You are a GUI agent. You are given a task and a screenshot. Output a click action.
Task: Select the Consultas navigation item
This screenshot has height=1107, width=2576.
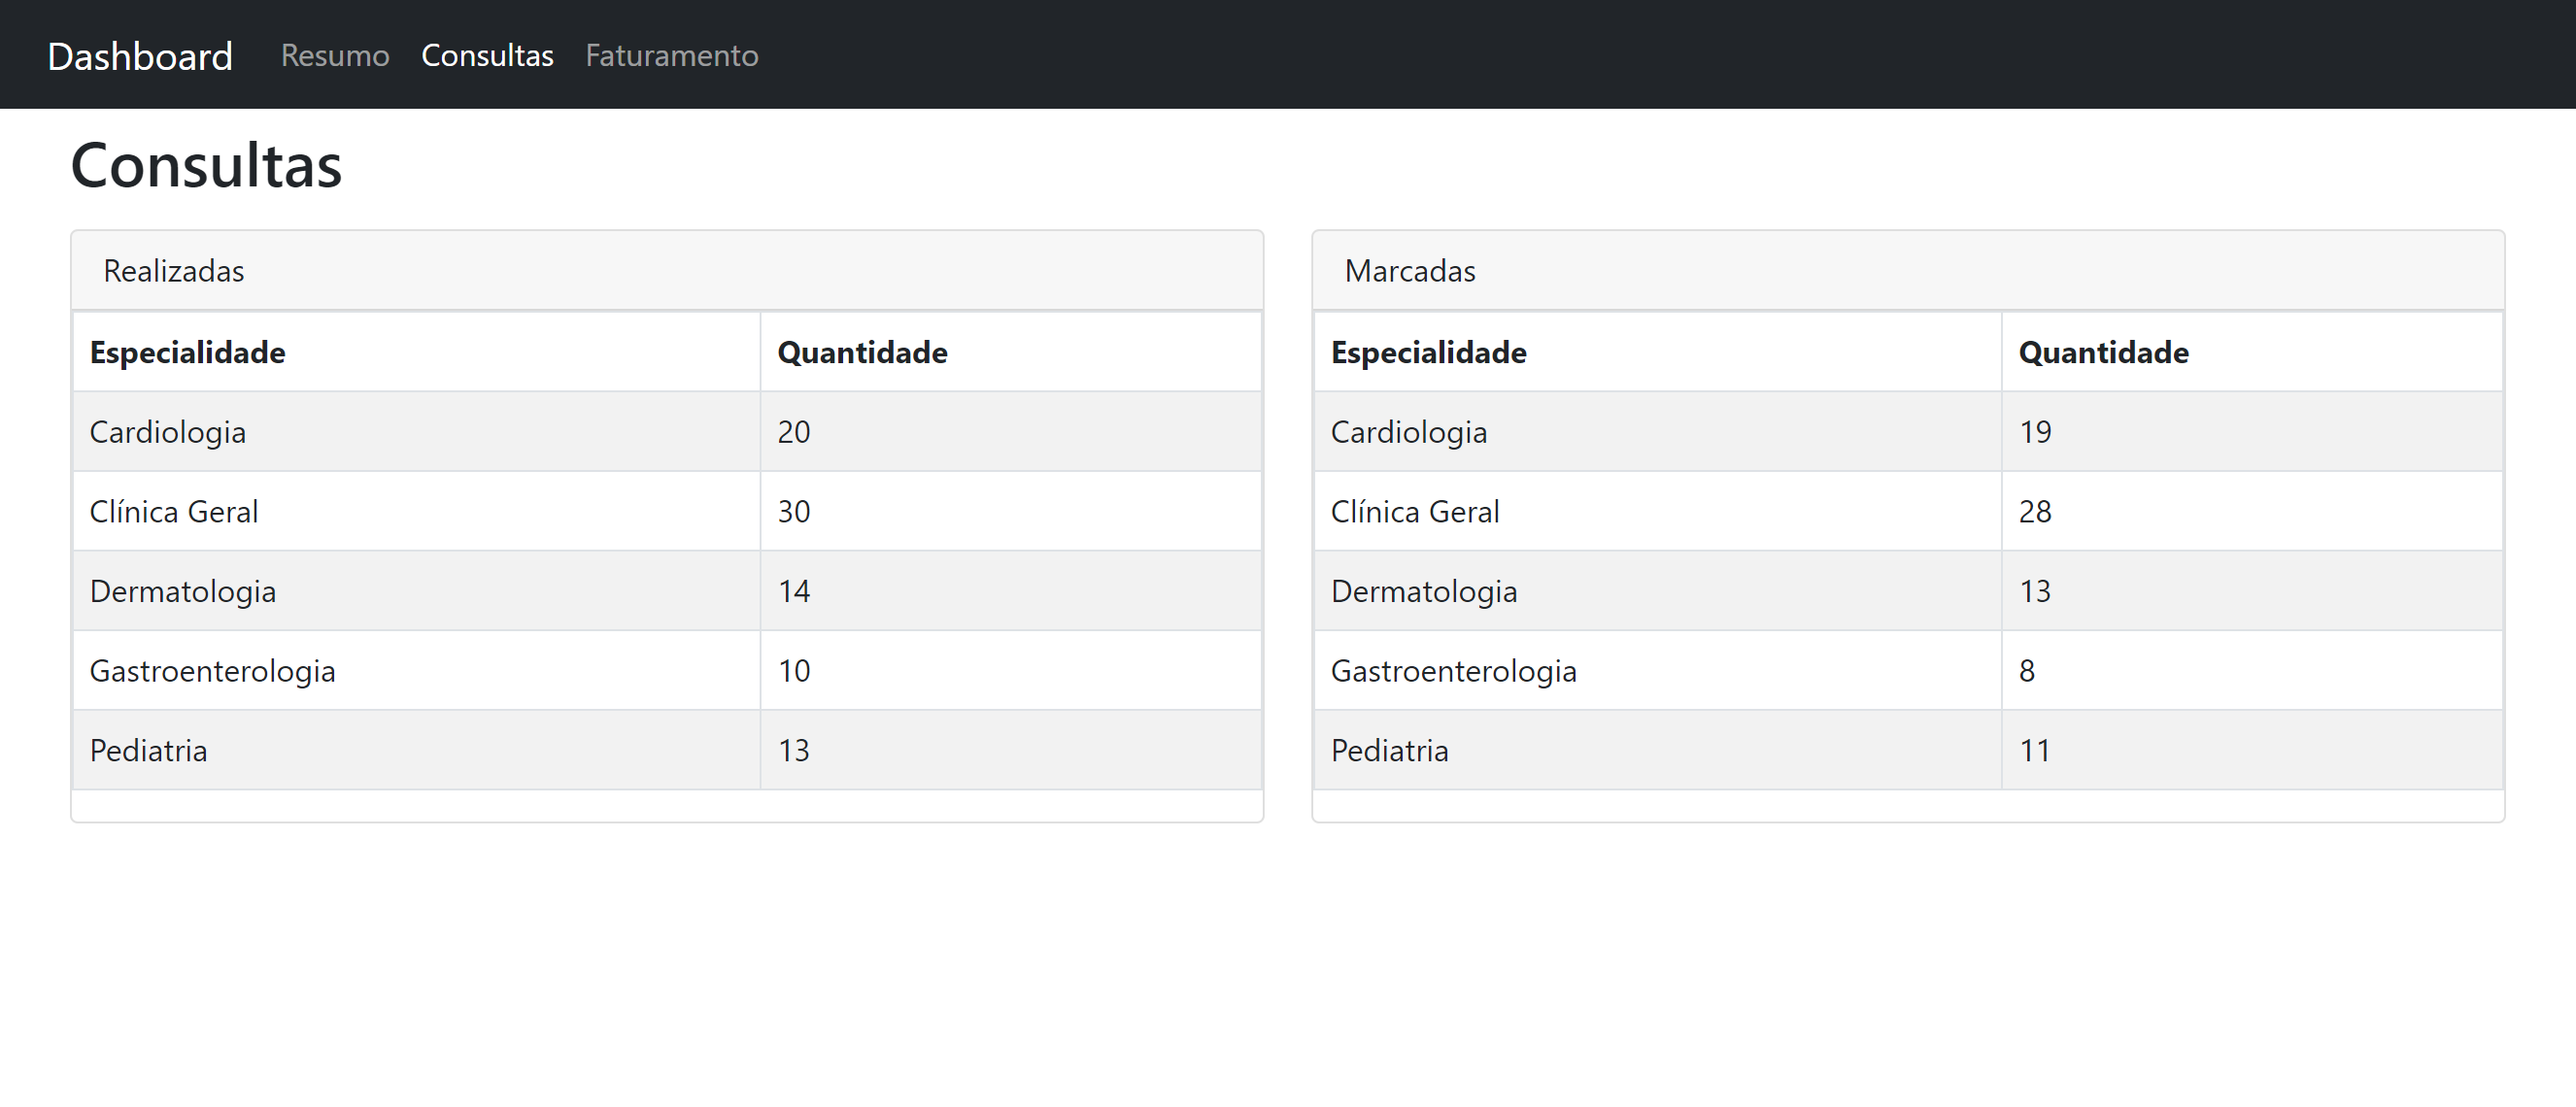coord(487,55)
